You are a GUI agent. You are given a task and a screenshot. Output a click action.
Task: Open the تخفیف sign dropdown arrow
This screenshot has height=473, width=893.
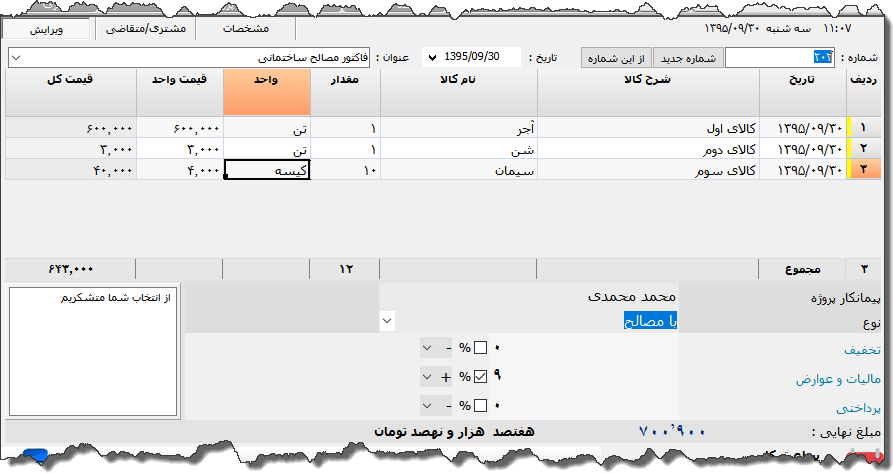click(427, 347)
